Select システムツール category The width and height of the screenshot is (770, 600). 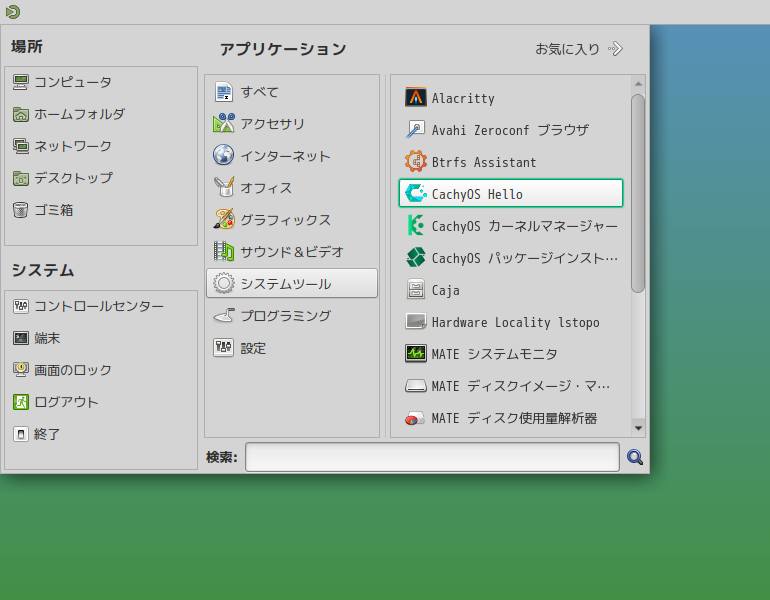pyautogui.click(x=292, y=283)
